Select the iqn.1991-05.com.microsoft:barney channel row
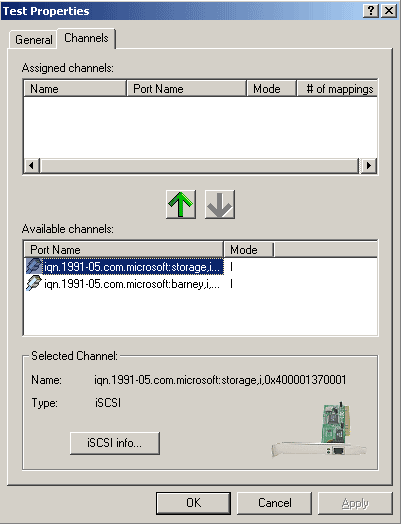This screenshot has height=524, width=401. [x=200, y=284]
